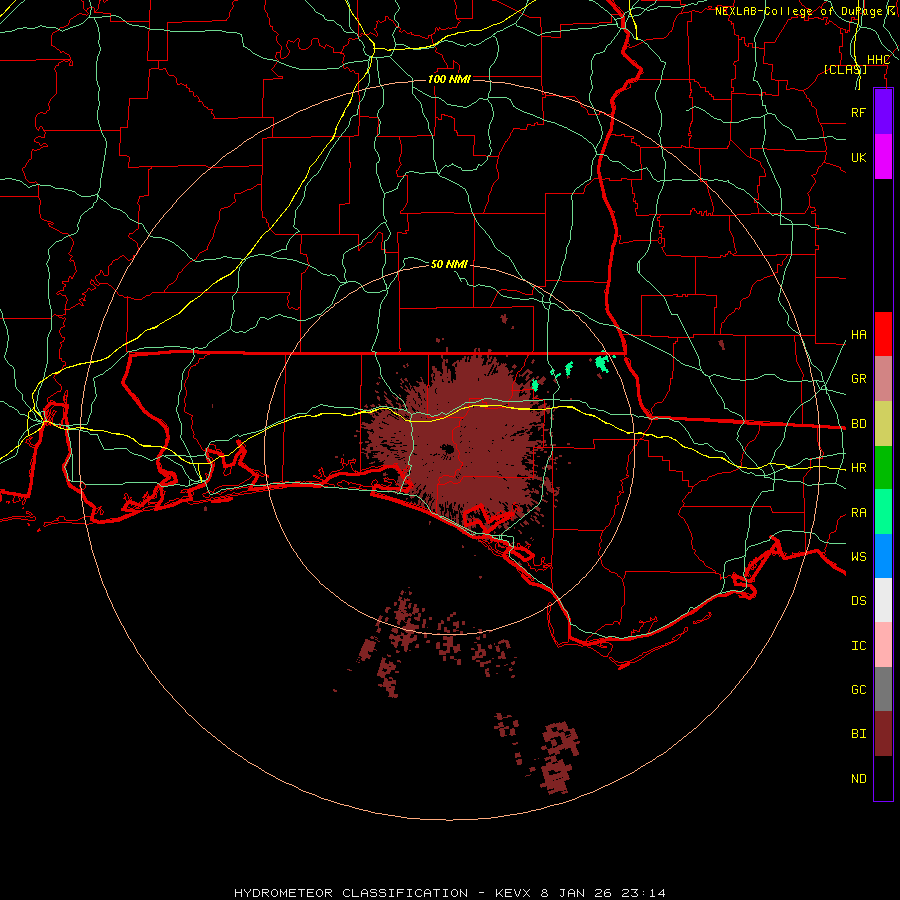
Task: Click the 'HA' legend label
Action: point(858,335)
